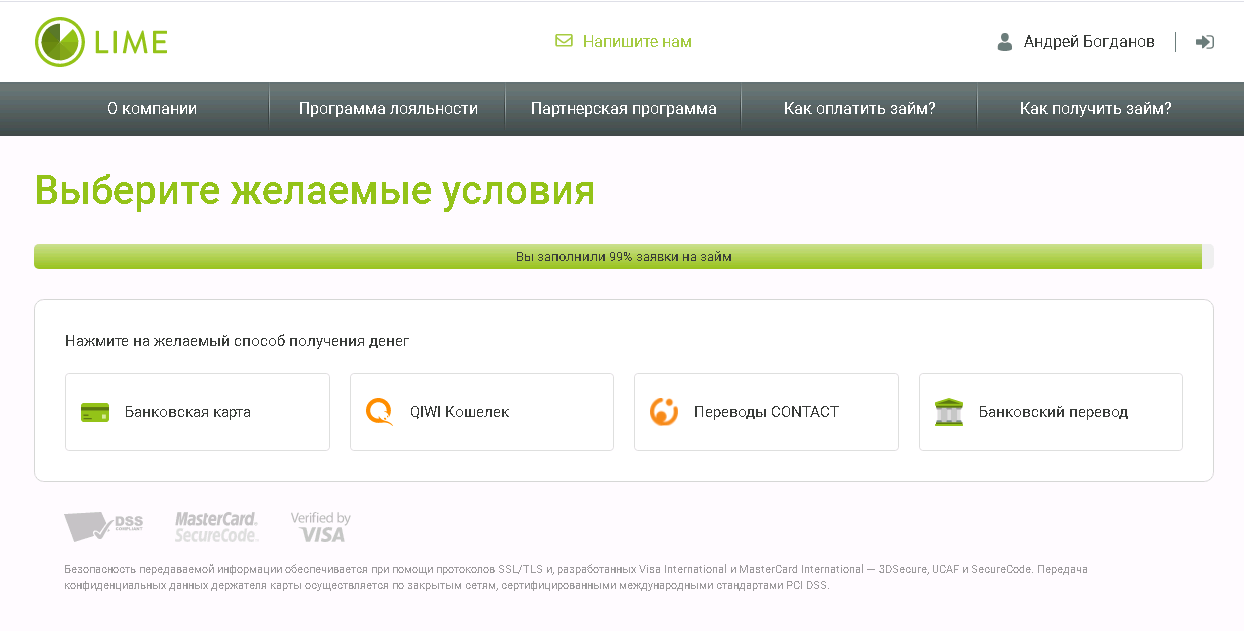This screenshot has height=631, width=1244.
Task: Click the MasterCard SecureCode logo
Action: click(x=216, y=527)
